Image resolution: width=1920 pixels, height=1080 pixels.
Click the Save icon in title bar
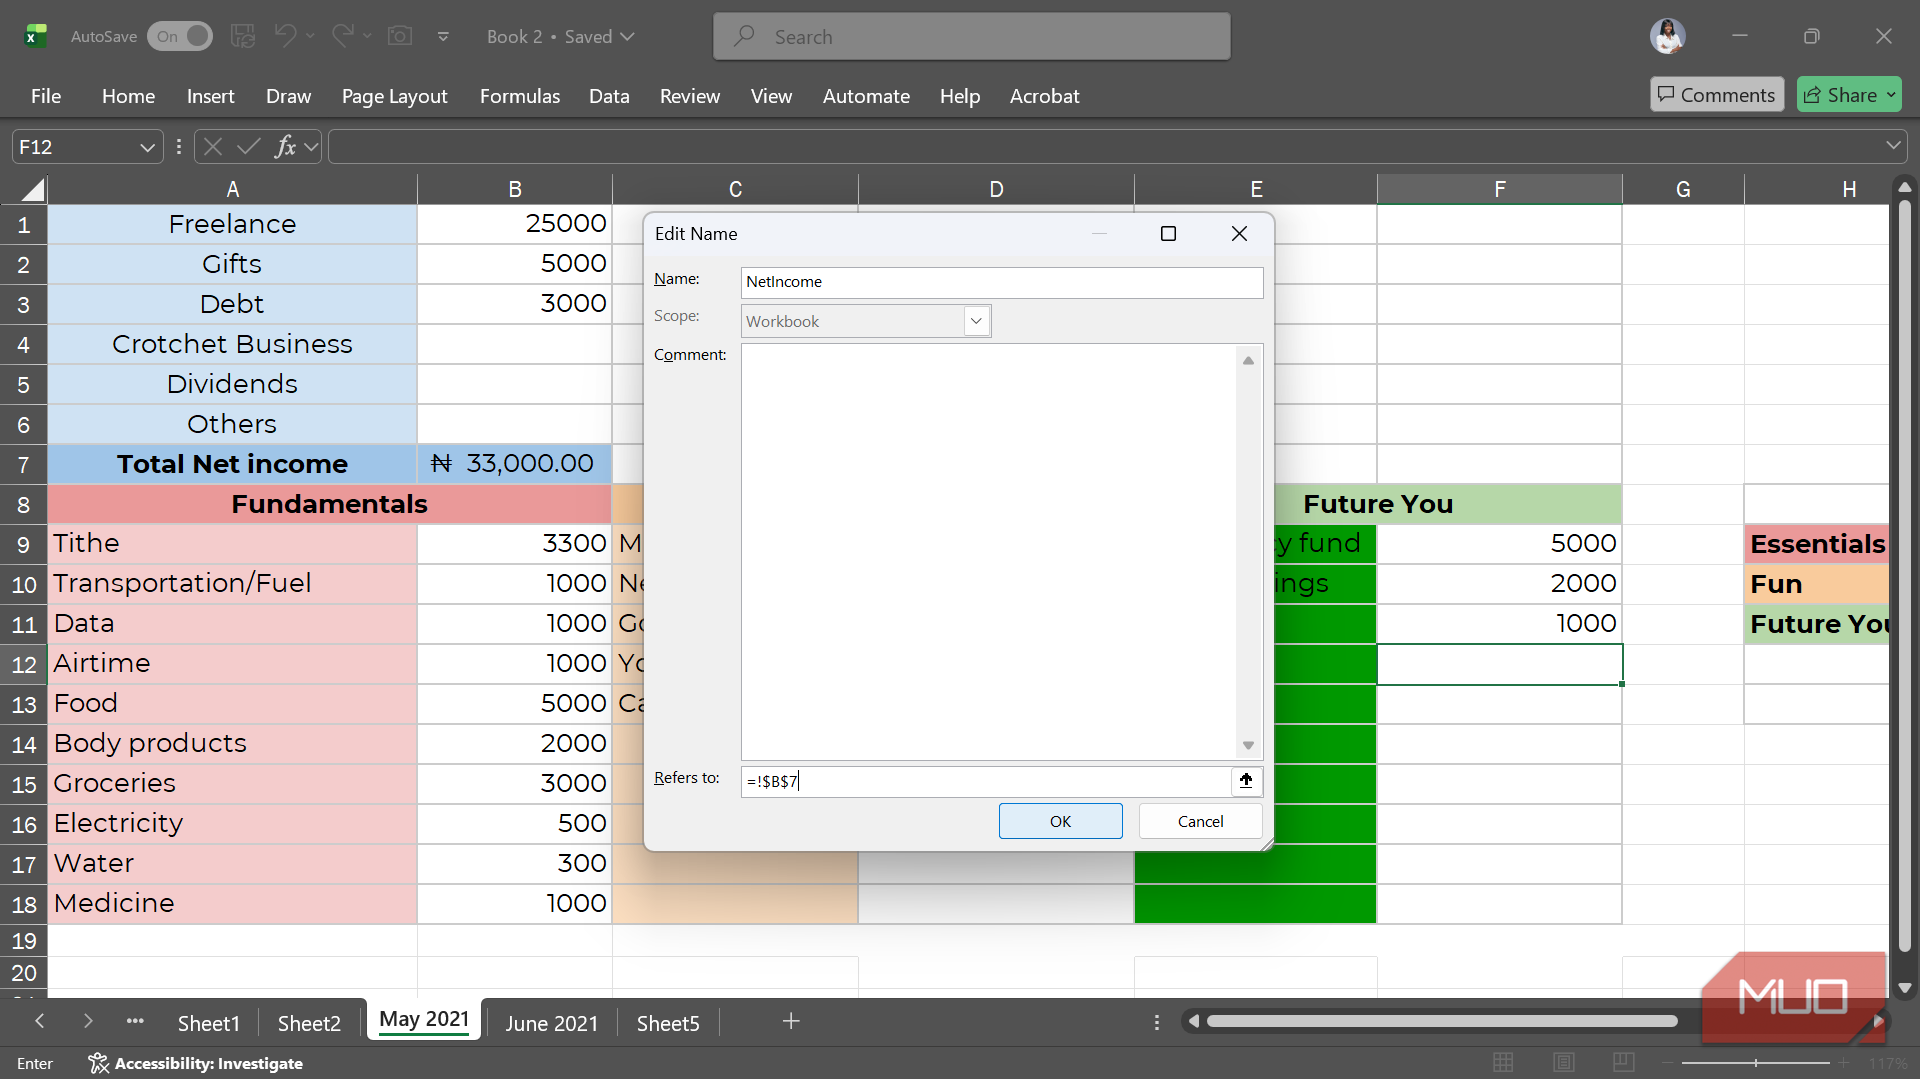[243, 36]
